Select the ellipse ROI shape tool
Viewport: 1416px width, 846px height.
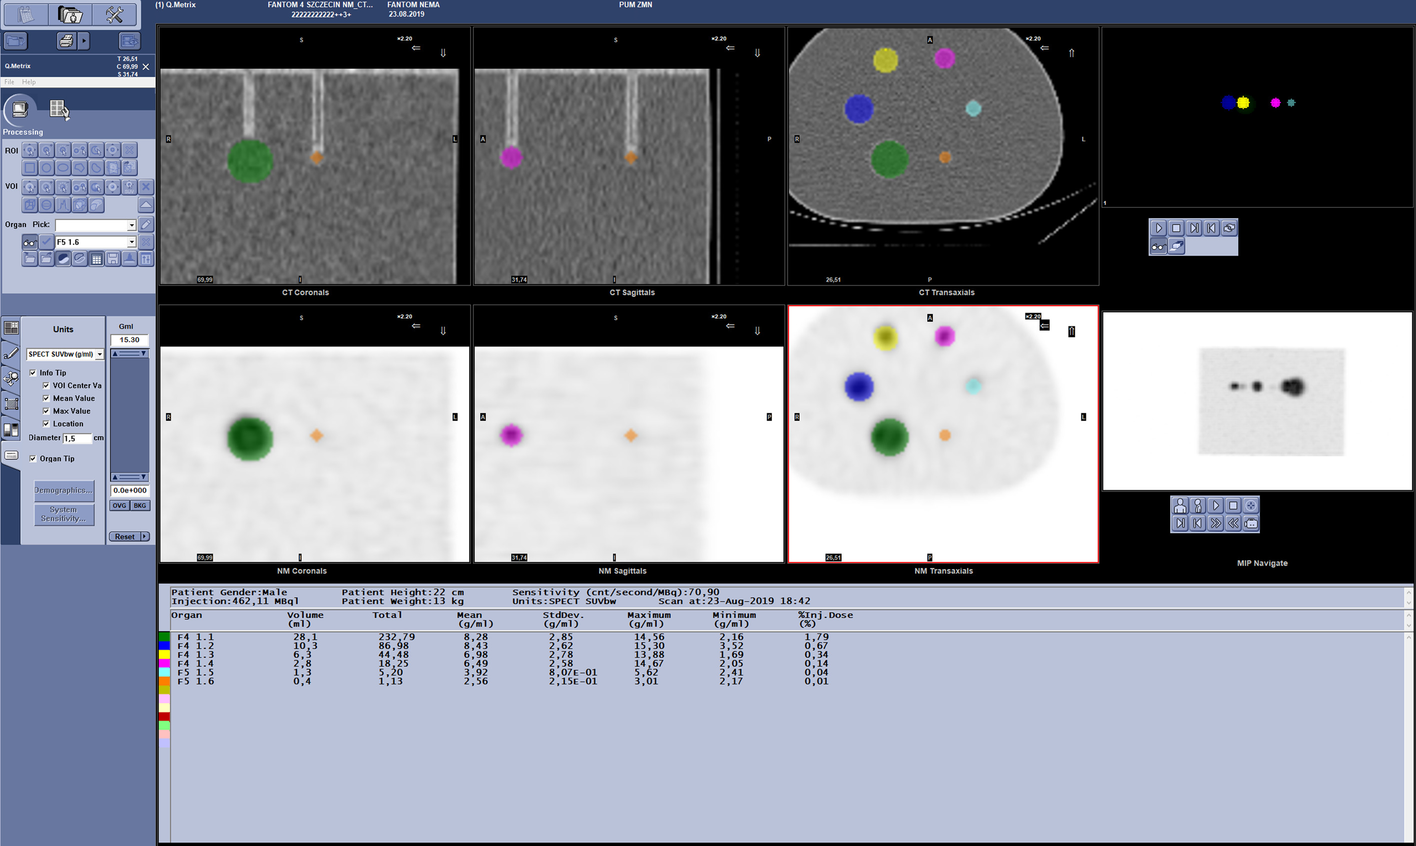[63, 168]
